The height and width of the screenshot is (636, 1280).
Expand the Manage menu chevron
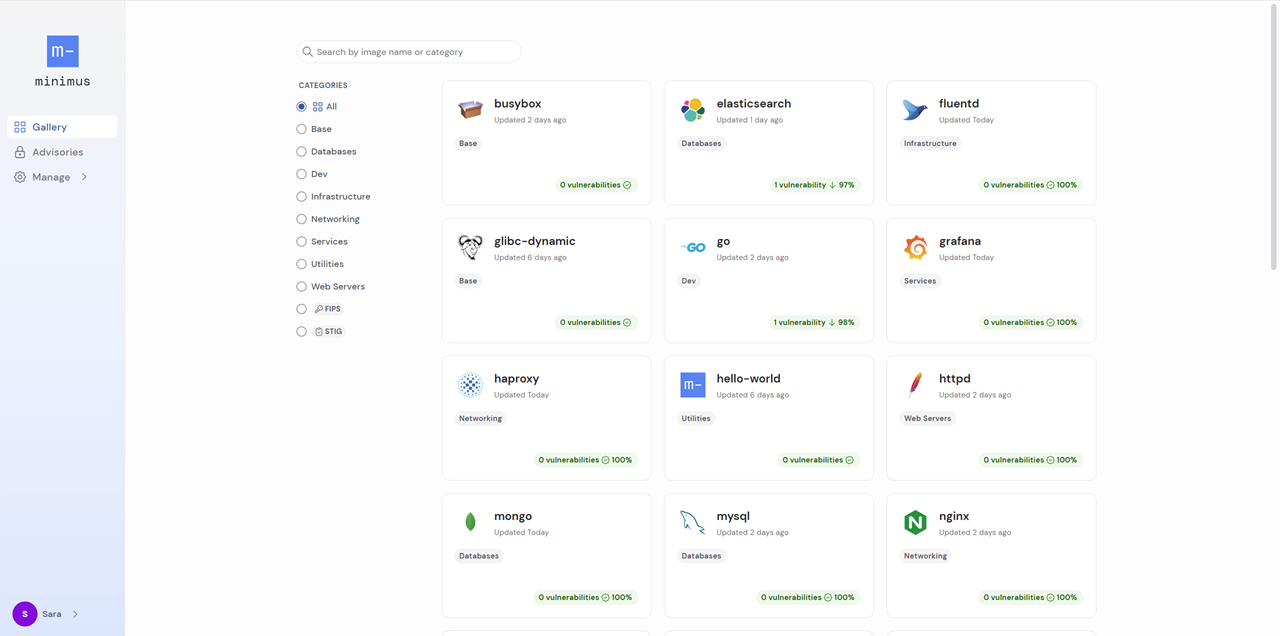tap(84, 177)
